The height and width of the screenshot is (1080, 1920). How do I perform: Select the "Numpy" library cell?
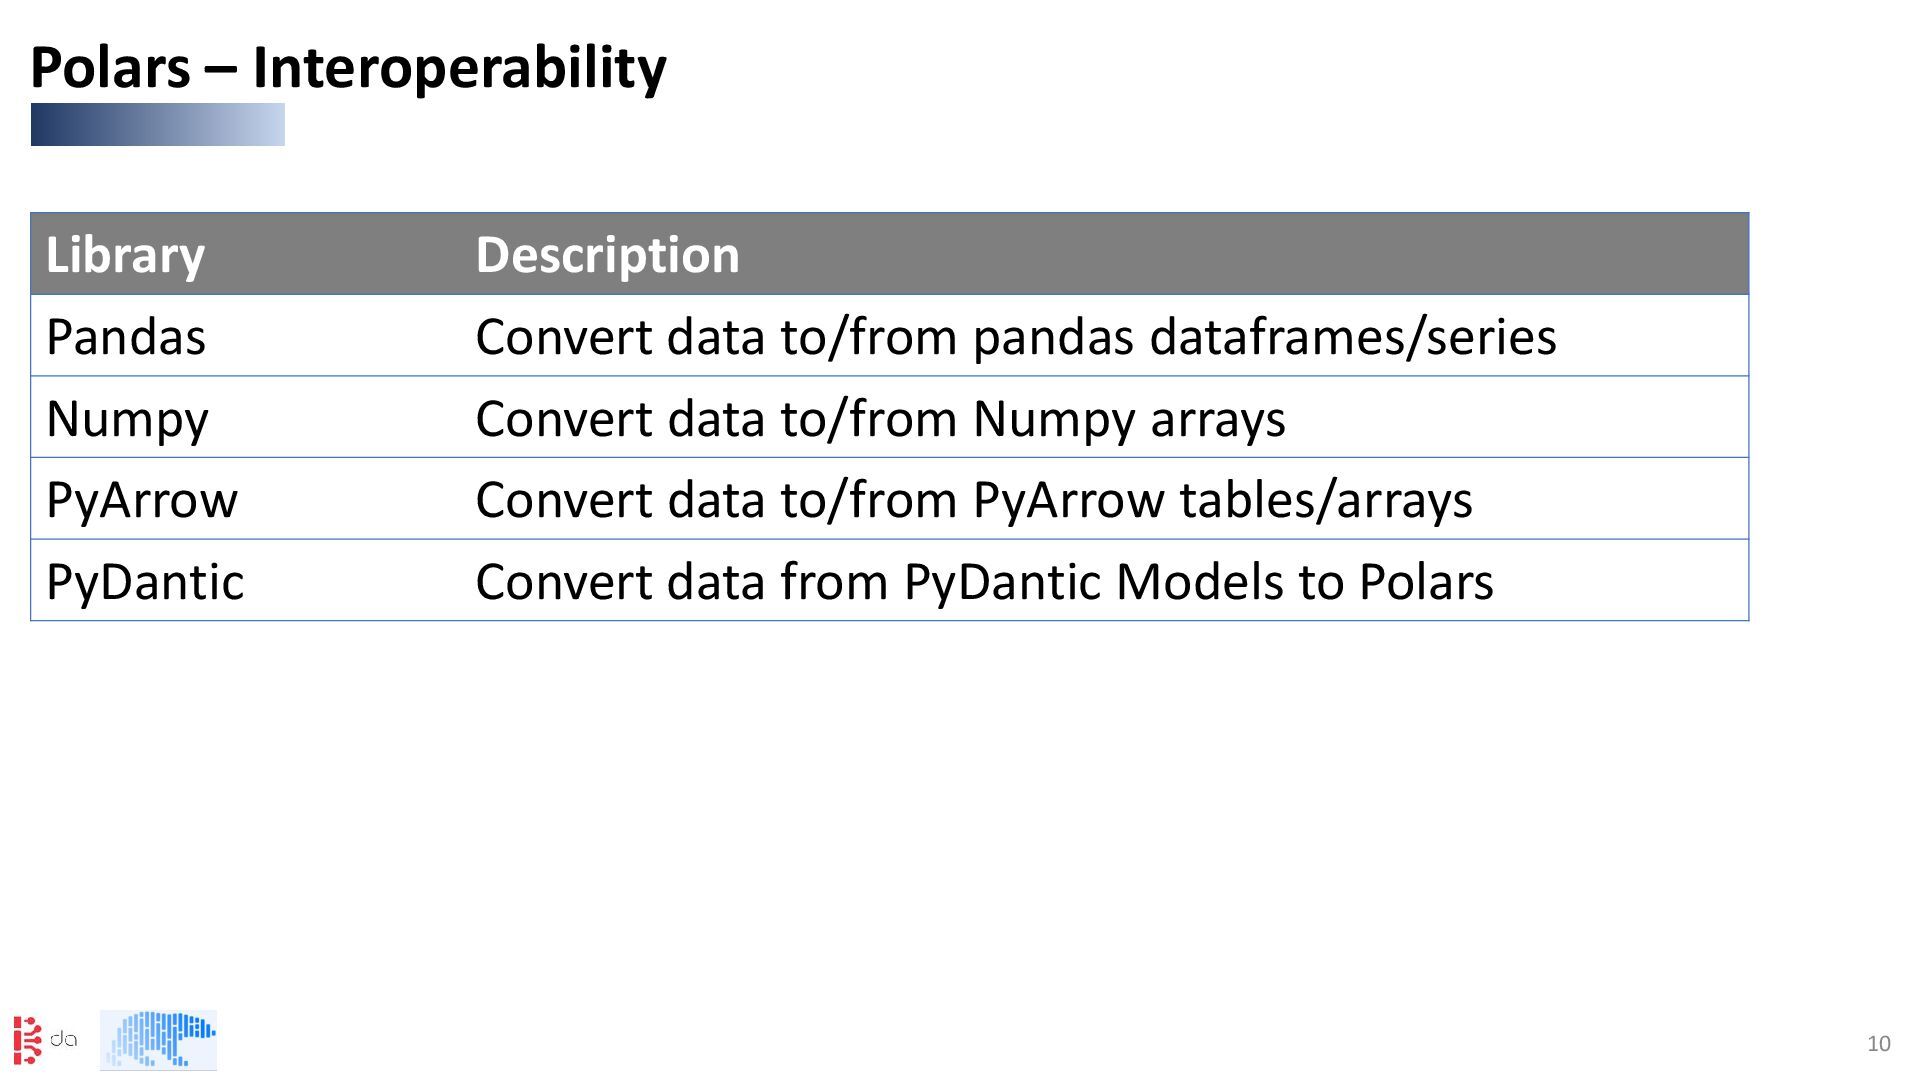(x=127, y=419)
